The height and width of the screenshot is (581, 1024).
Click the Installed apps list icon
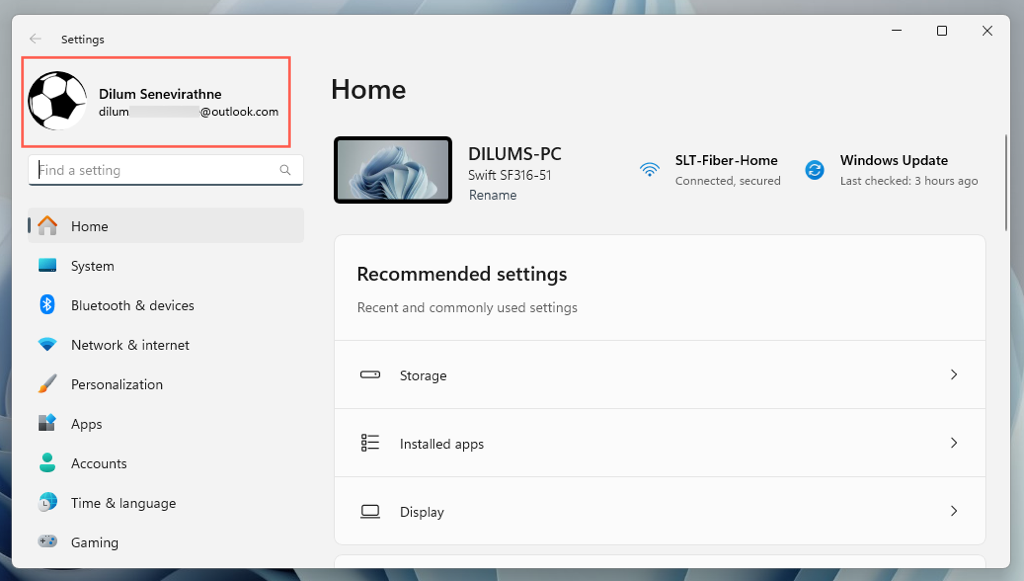370,443
